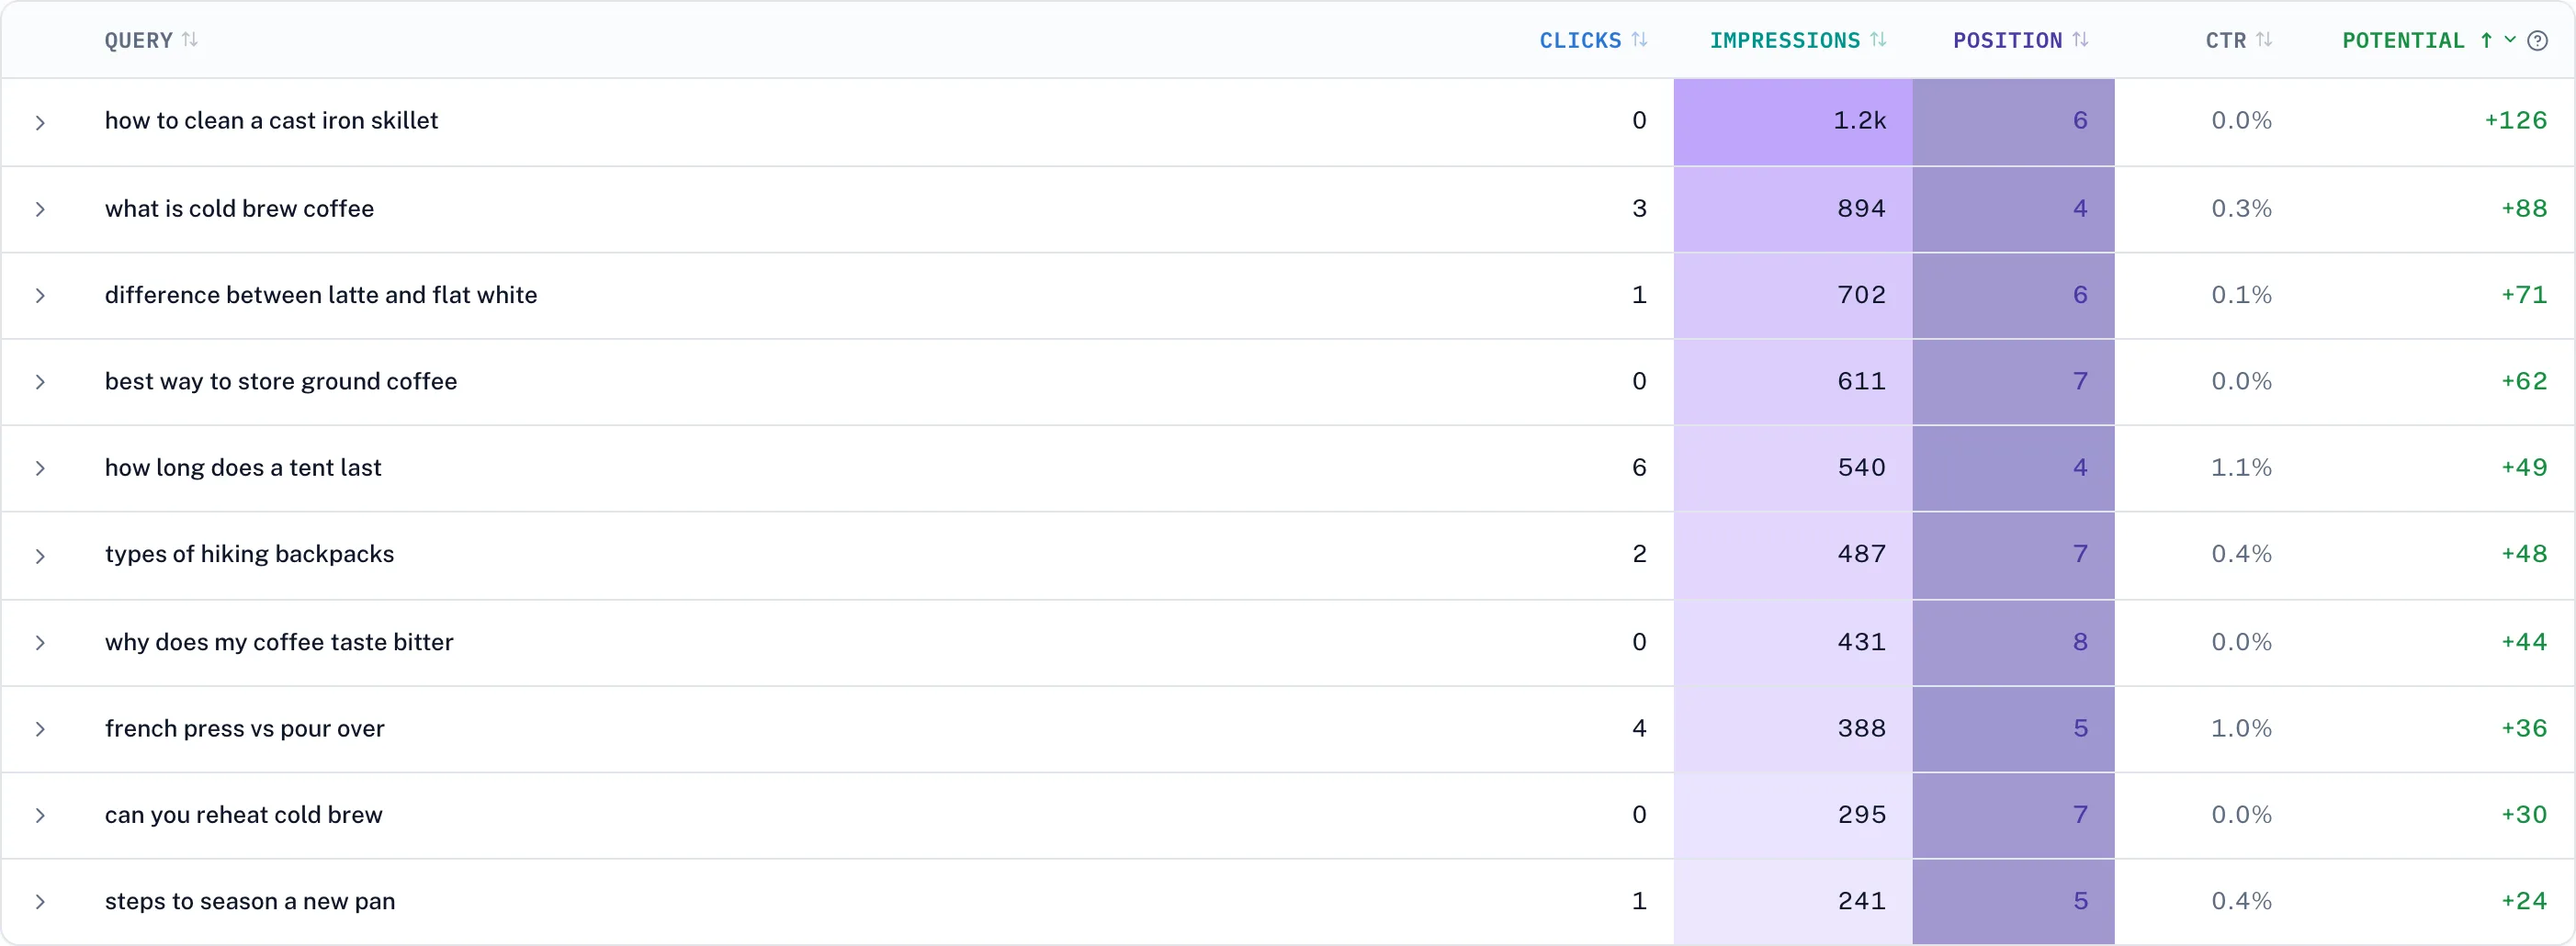Expand the 'how to clean a cast iron skillet' row

40,122
